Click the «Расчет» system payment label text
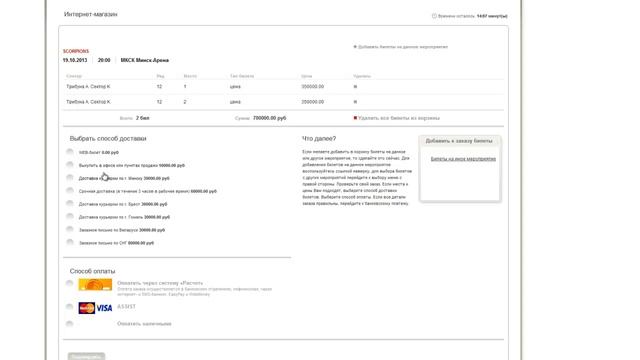The height and width of the screenshot is (360, 640). pyautogui.click(x=160, y=283)
